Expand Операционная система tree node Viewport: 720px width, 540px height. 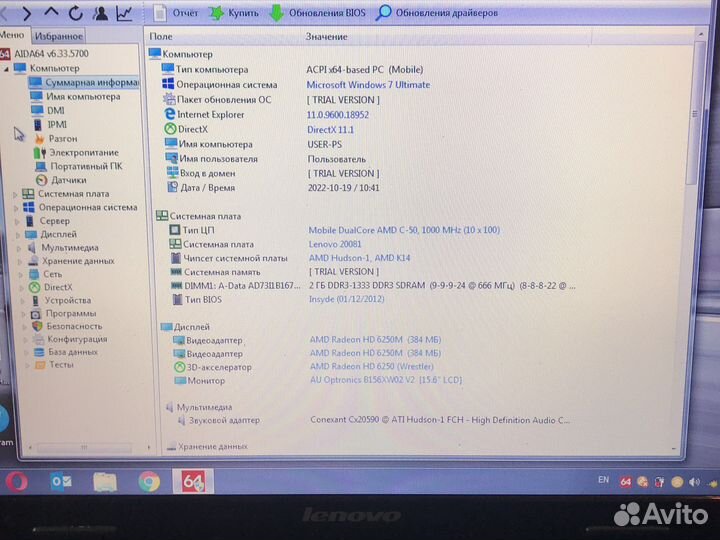17,208
